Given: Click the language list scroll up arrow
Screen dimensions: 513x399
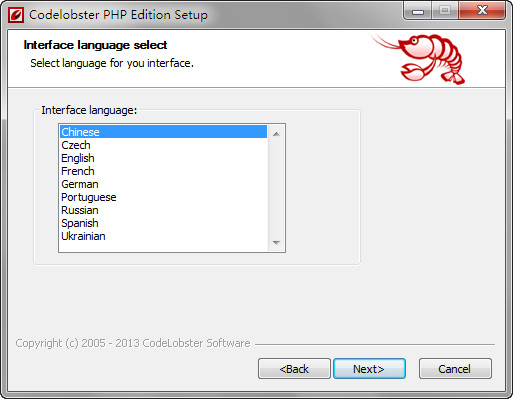Looking at the screenshot, I should coord(276,134).
